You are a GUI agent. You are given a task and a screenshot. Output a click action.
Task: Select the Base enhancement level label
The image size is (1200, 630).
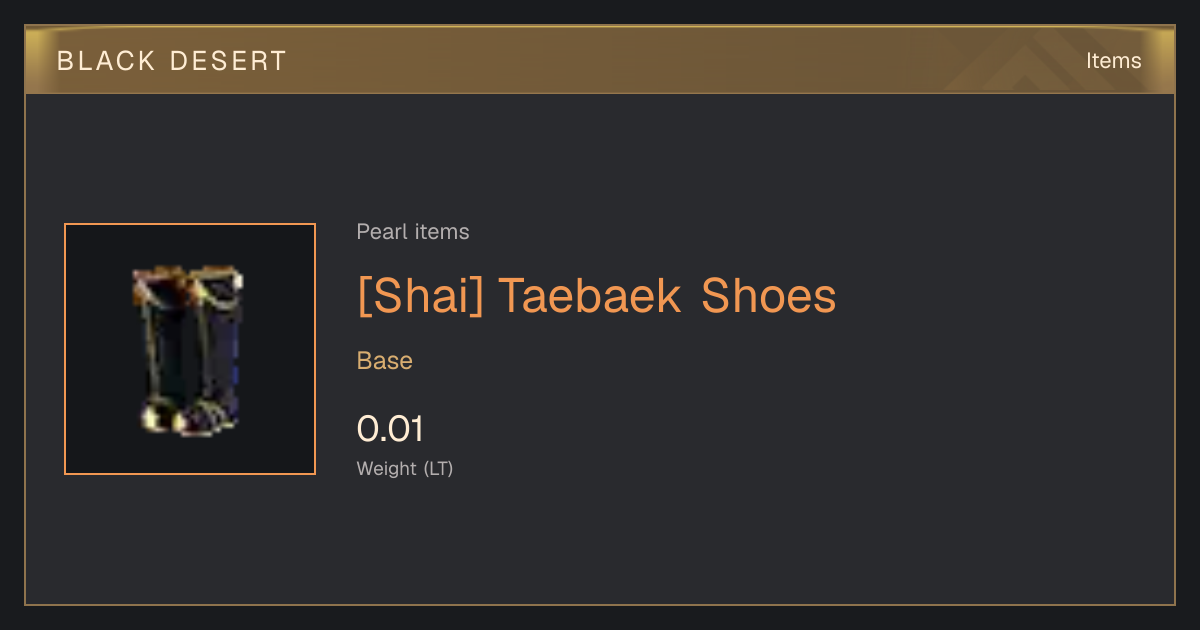[x=385, y=361]
